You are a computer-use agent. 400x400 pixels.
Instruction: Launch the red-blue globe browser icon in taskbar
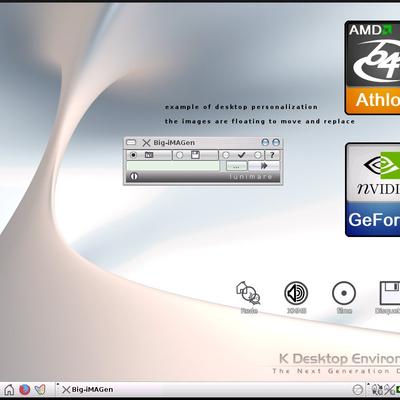(x=25, y=389)
